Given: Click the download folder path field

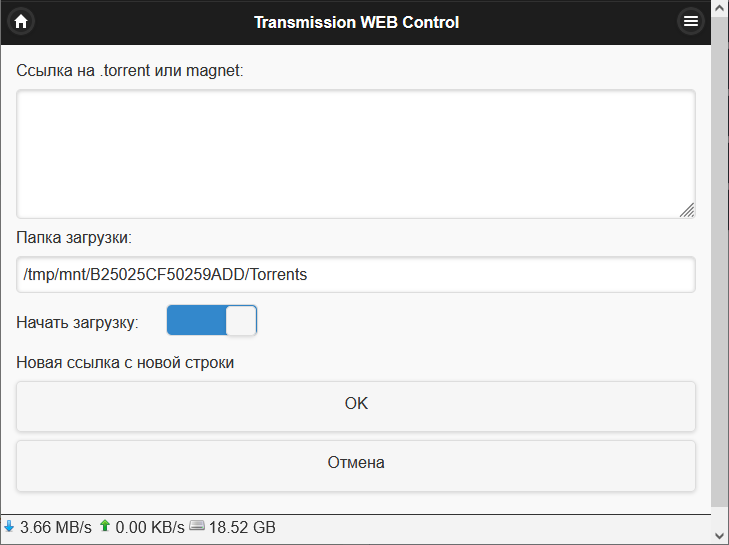Looking at the screenshot, I should [x=355, y=274].
